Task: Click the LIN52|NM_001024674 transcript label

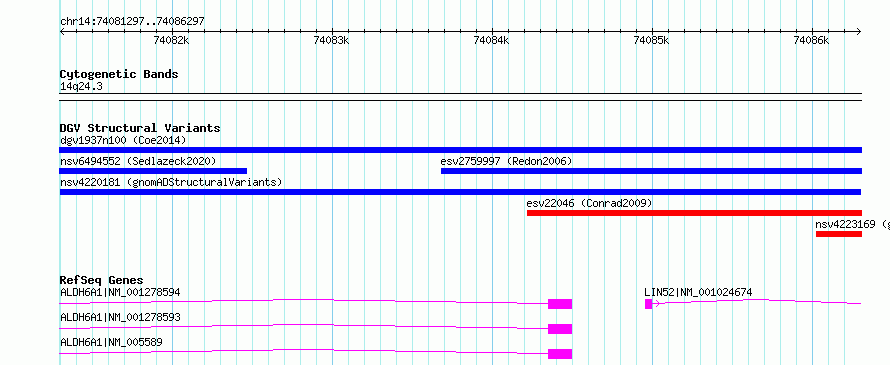Action: (x=698, y=292)
